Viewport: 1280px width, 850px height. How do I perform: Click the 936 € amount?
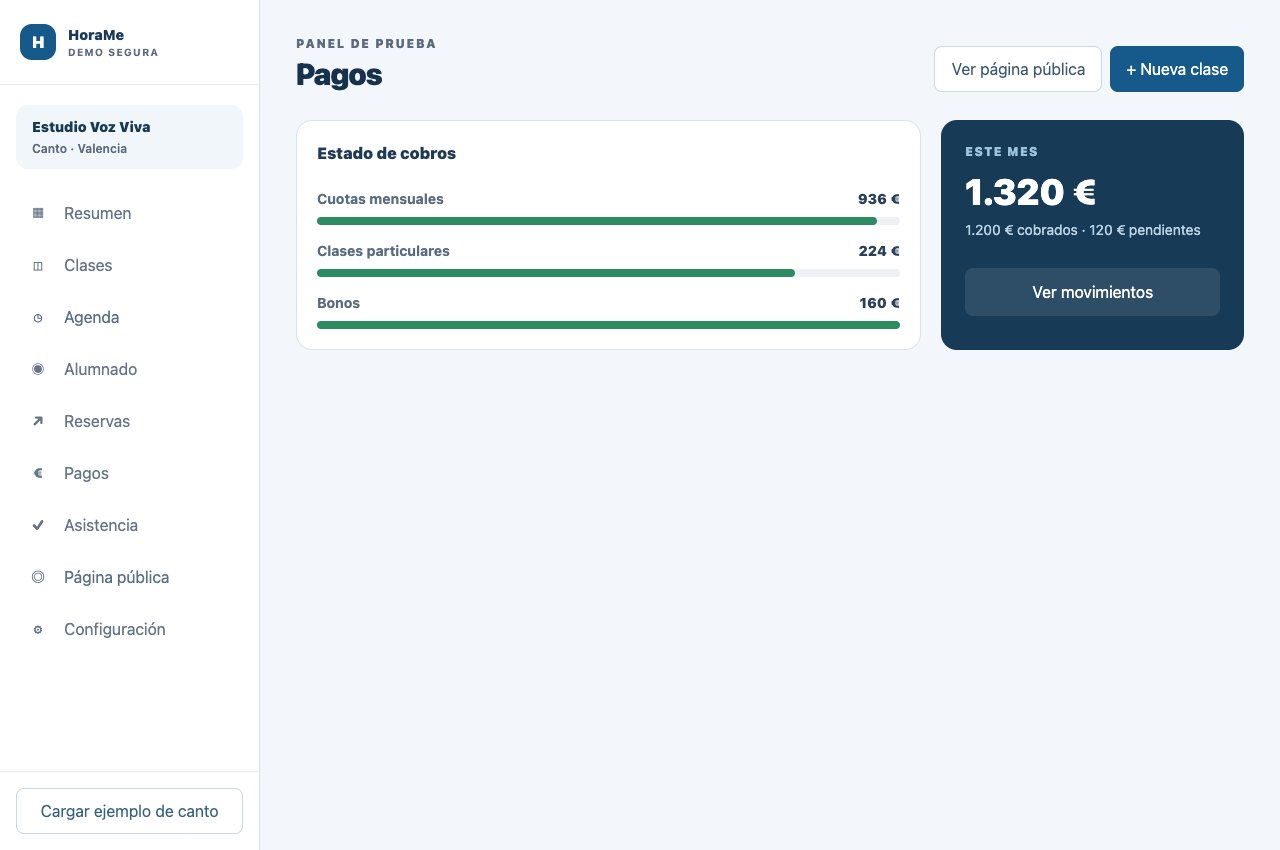[x=879, y=199]
